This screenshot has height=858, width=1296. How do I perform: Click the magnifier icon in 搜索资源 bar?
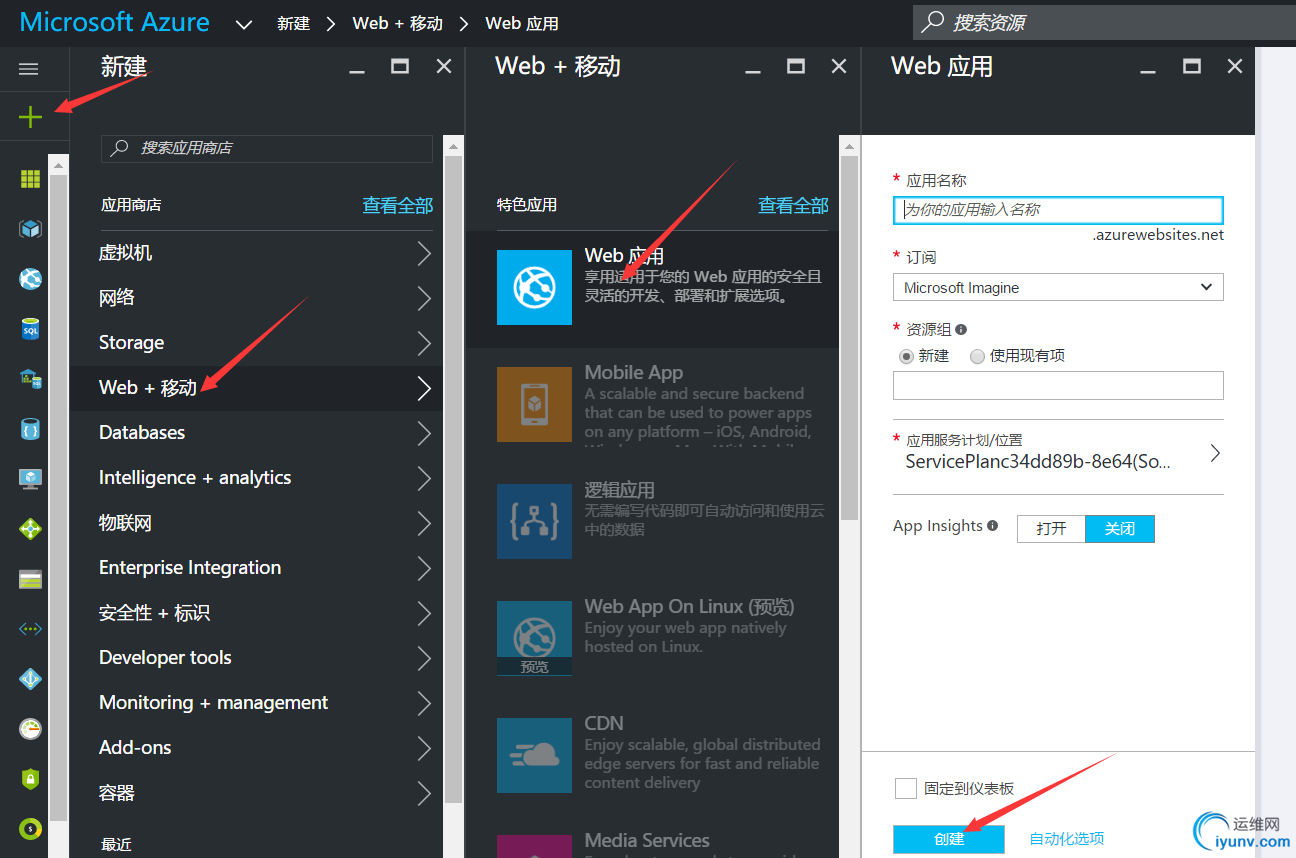pos(932,22)
